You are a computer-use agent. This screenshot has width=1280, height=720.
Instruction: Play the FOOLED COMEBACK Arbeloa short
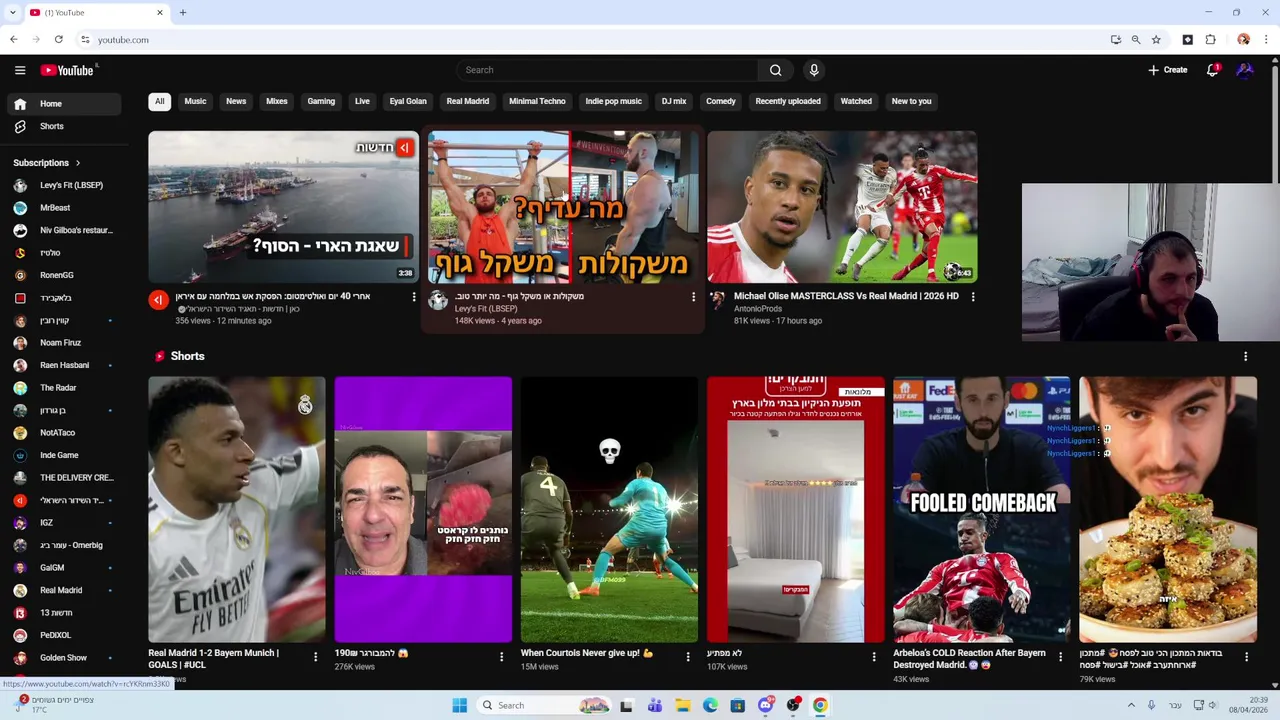[x=981, y=509]
